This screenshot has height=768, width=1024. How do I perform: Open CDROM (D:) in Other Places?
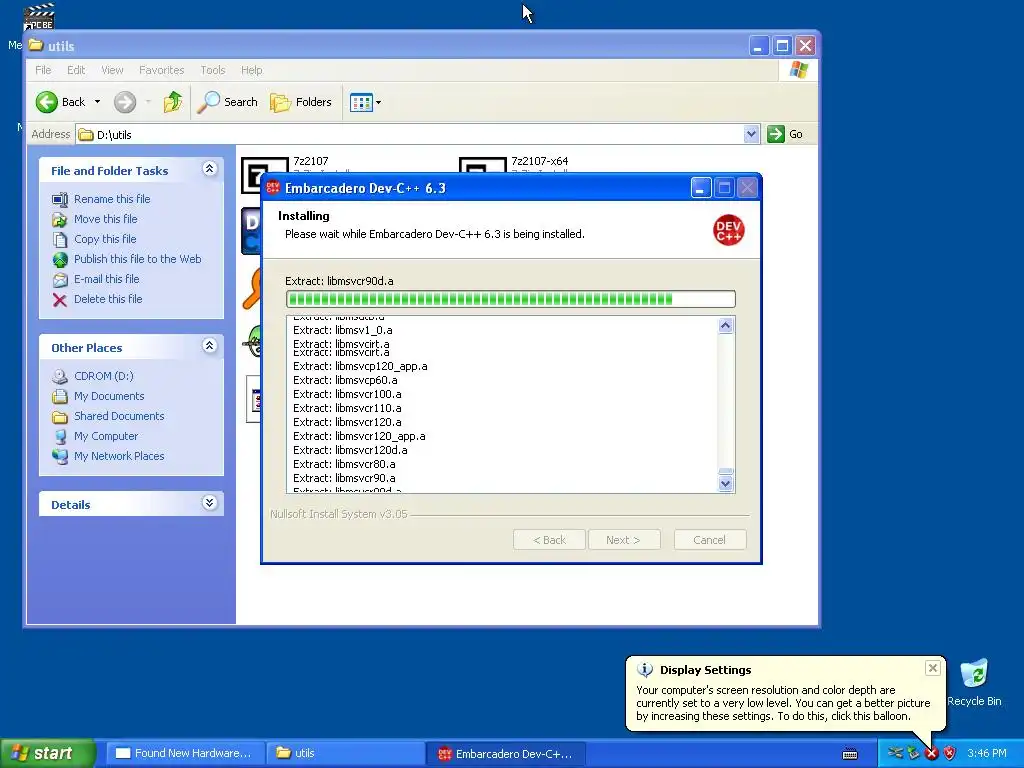pyautogui.click(x=103, y=376)
